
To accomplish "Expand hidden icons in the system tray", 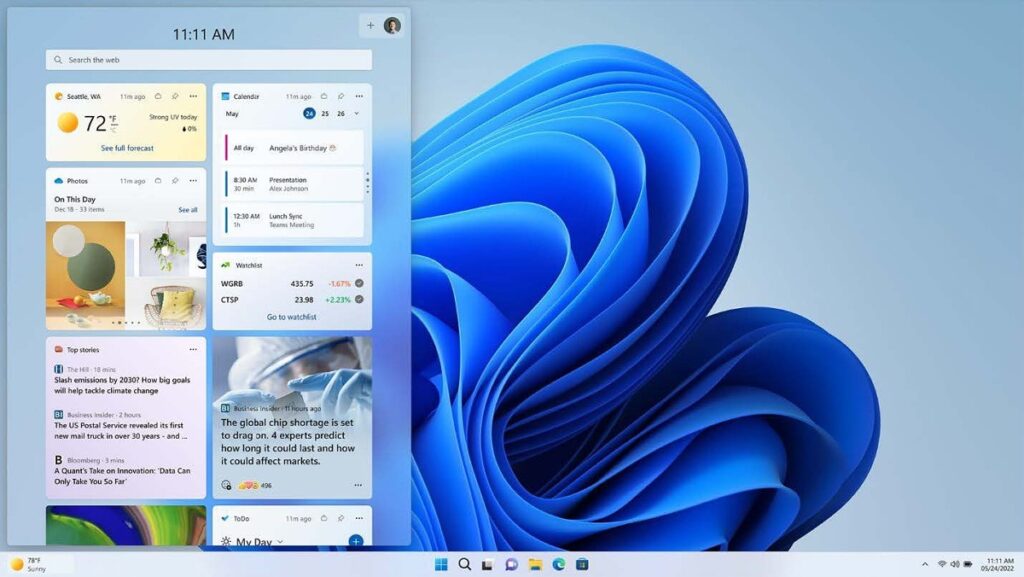I will click(925, 564).
